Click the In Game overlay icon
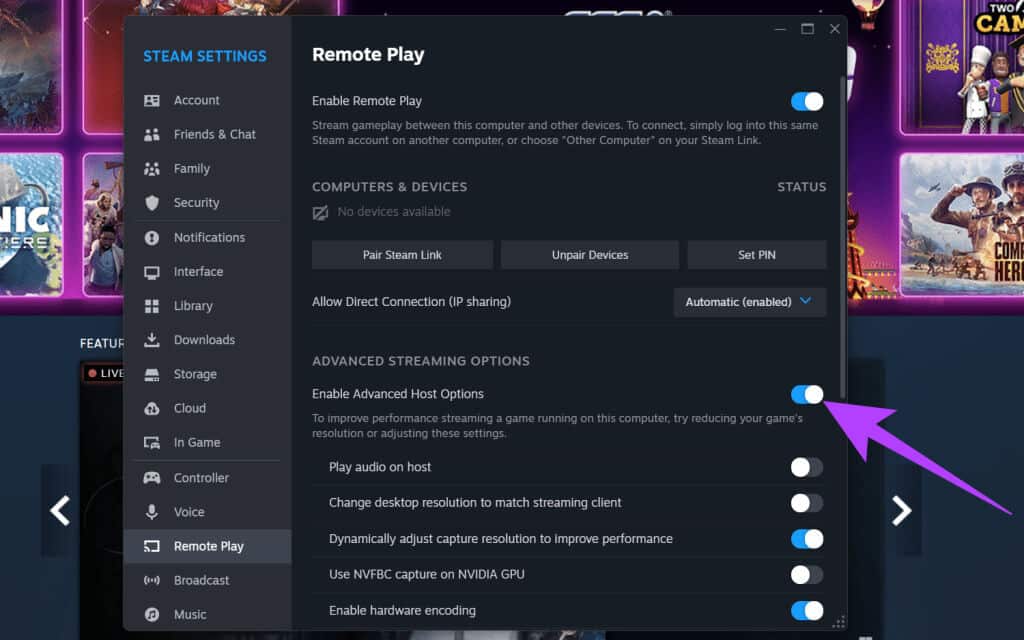The width and height of the screenshot is (1024, 640). pyautogui.click(x=152, y=443)
